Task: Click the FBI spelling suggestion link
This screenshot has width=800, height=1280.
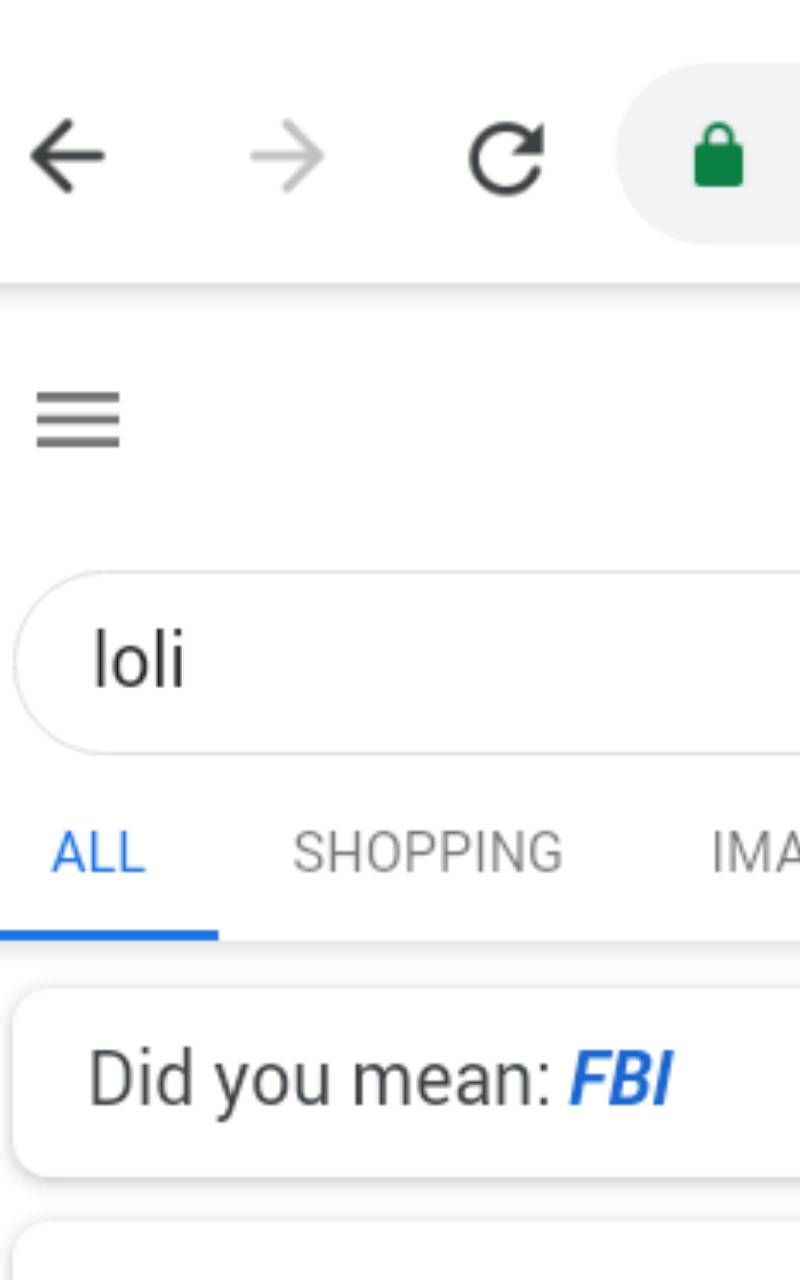Action: [x=620, y=1077]
